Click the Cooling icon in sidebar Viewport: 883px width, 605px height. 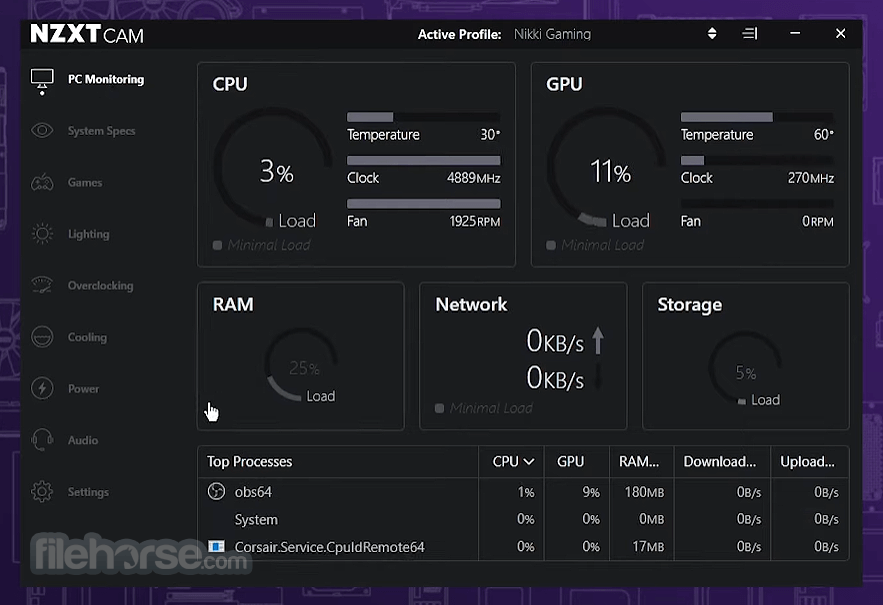point(42,337)
